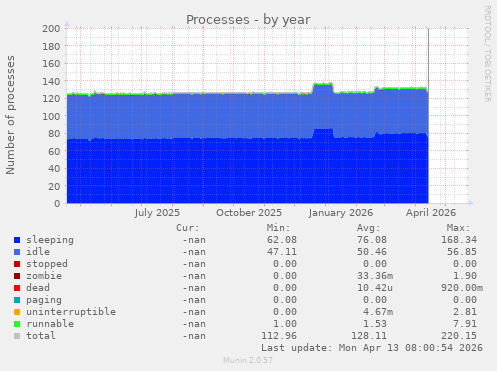
Task: Click sleeping average value 76.08
Action: pyautogui.click(x=372, y=240)
